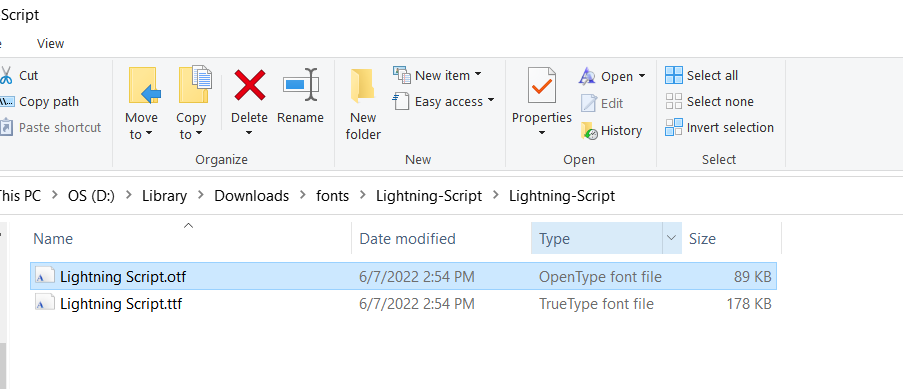The height and width of the screenshot is (389, 903).
Task: Click the OpenType font file type cell
Action: [x=600, y=277]
